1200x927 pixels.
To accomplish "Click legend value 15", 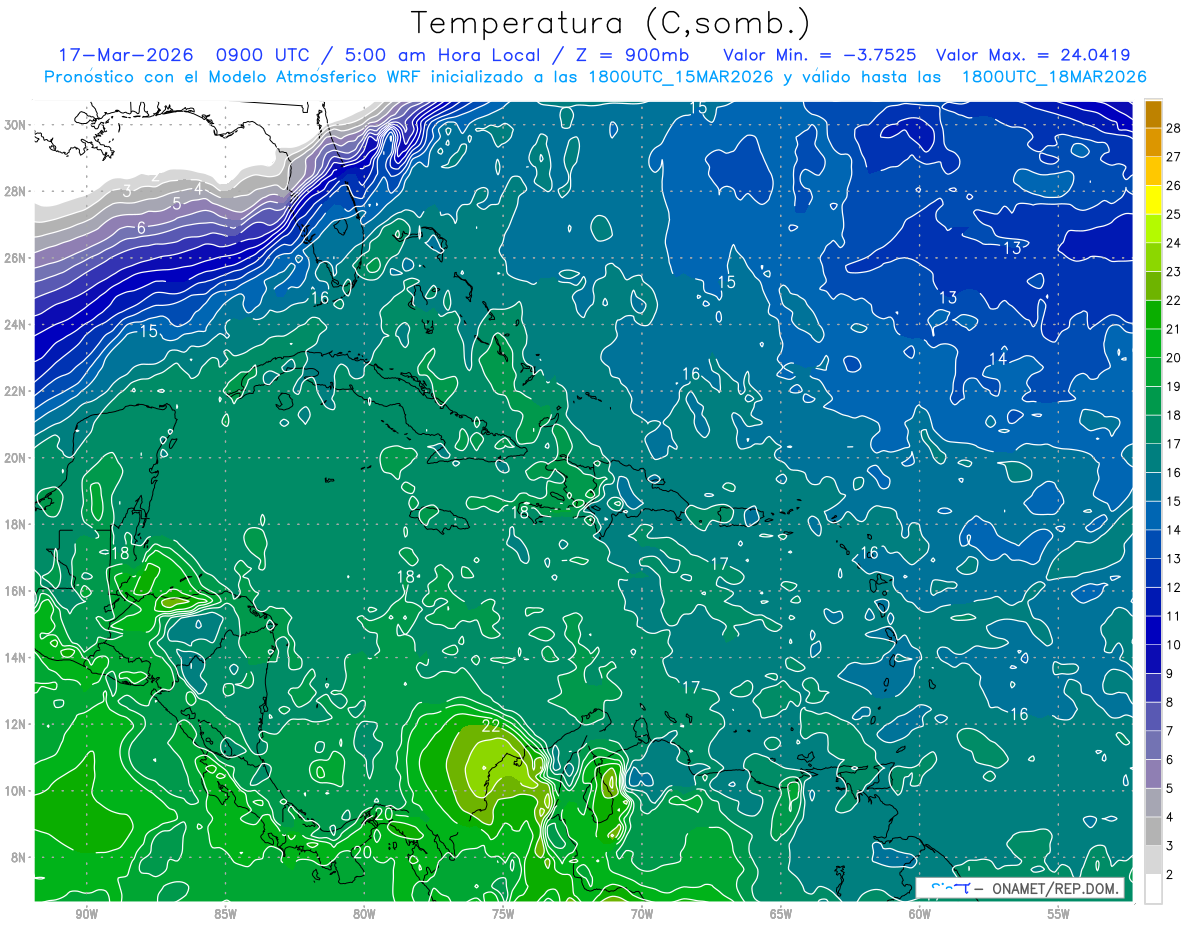I will [x=1174, y=501].
